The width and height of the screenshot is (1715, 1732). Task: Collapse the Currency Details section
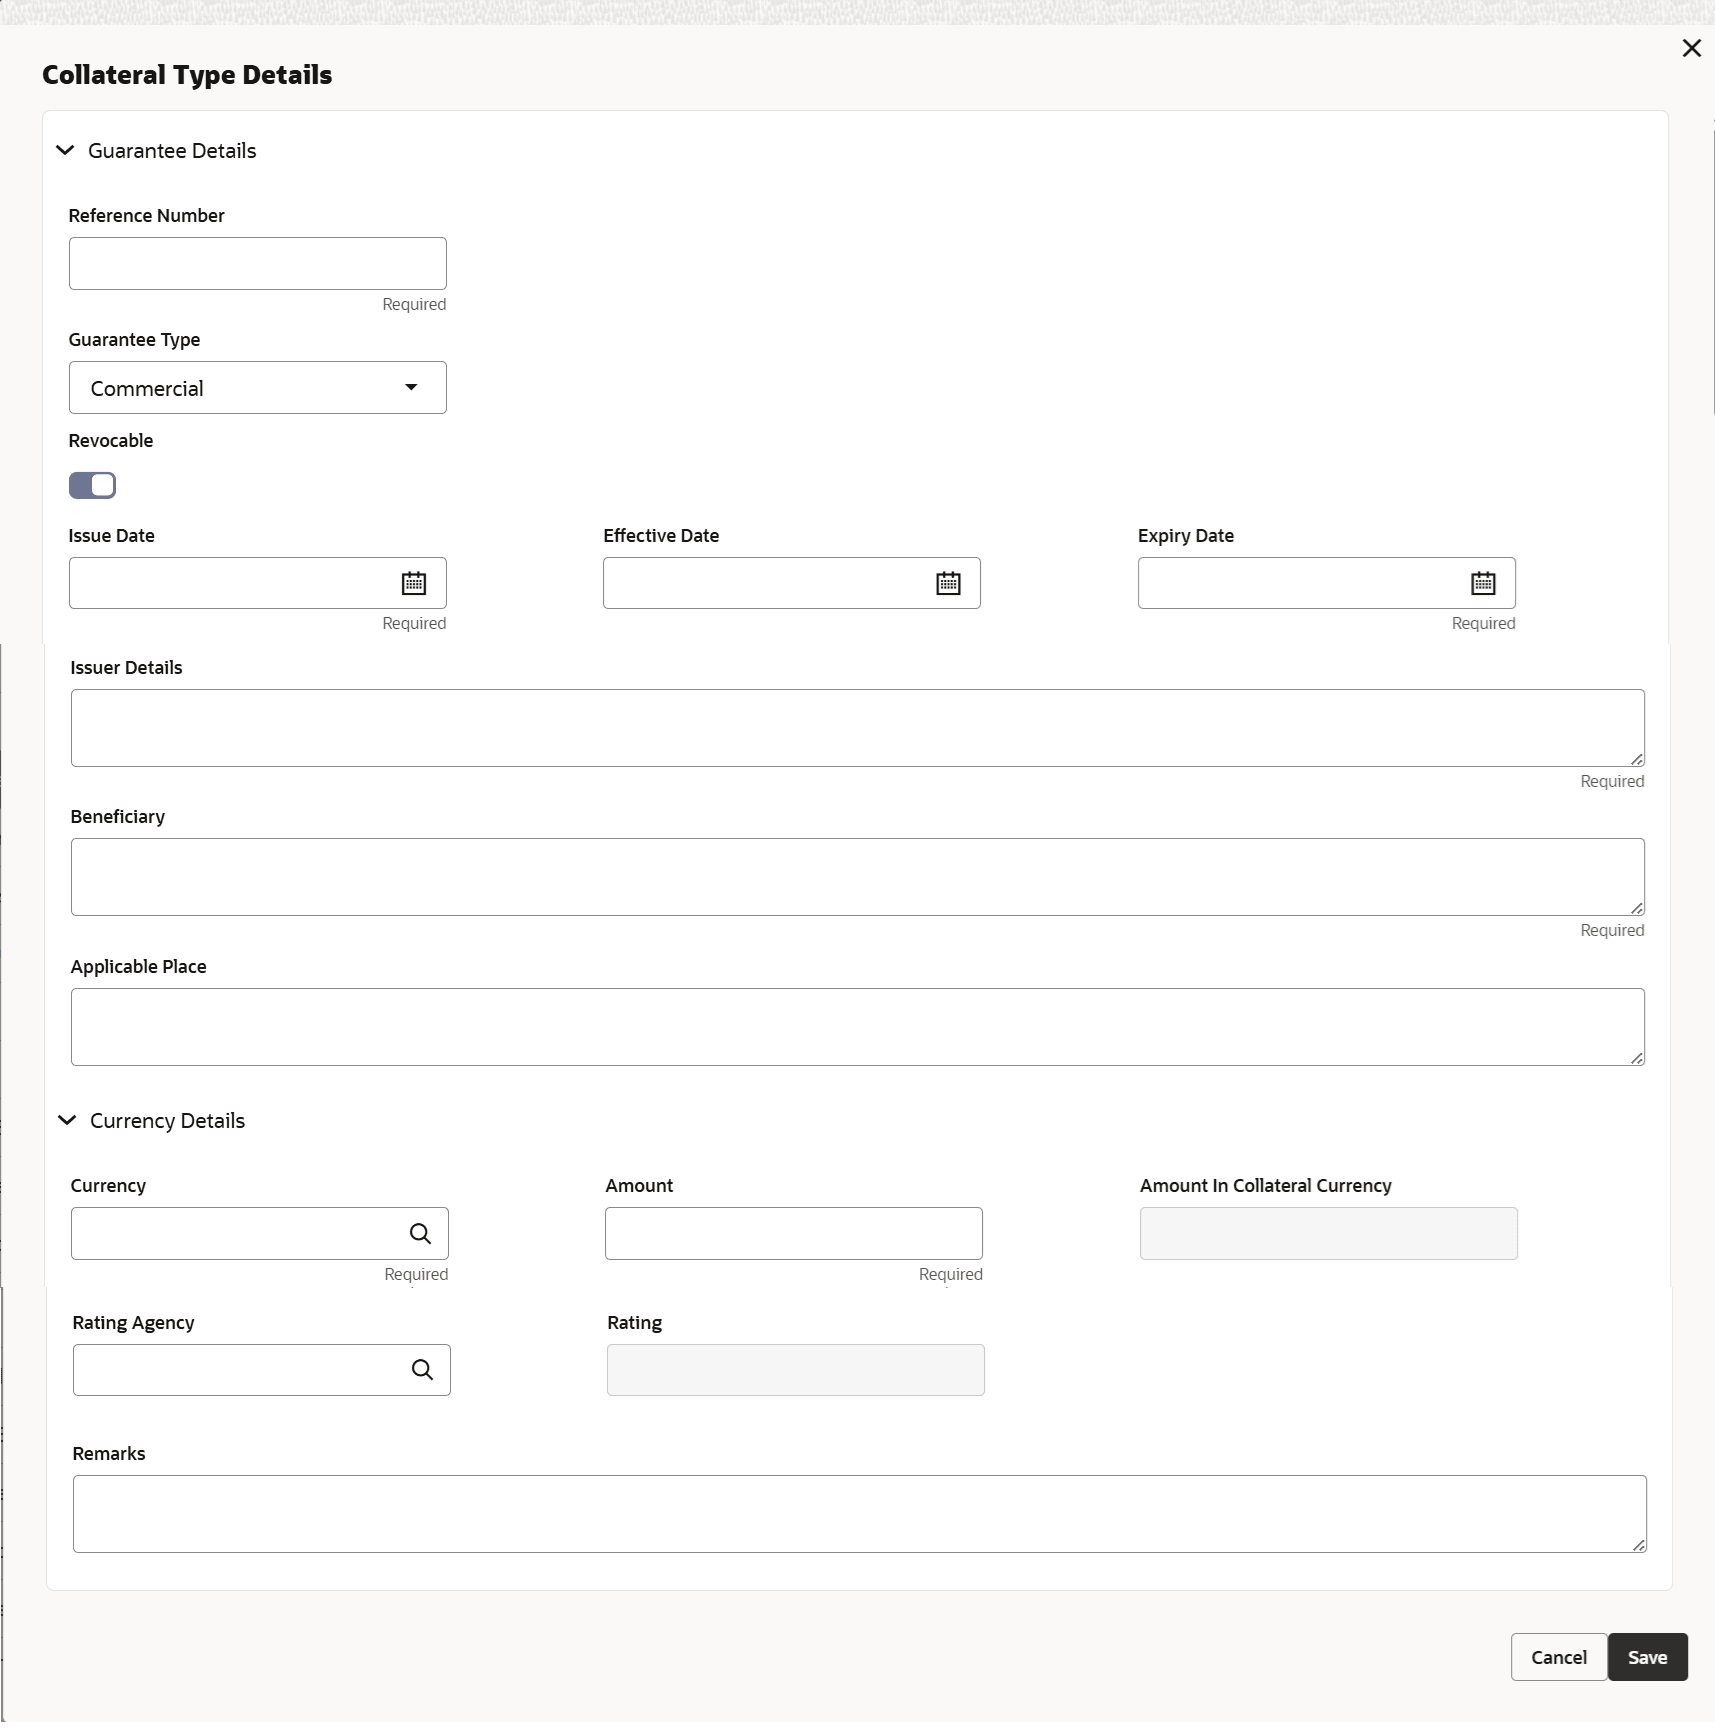(x=68, y=1121)
